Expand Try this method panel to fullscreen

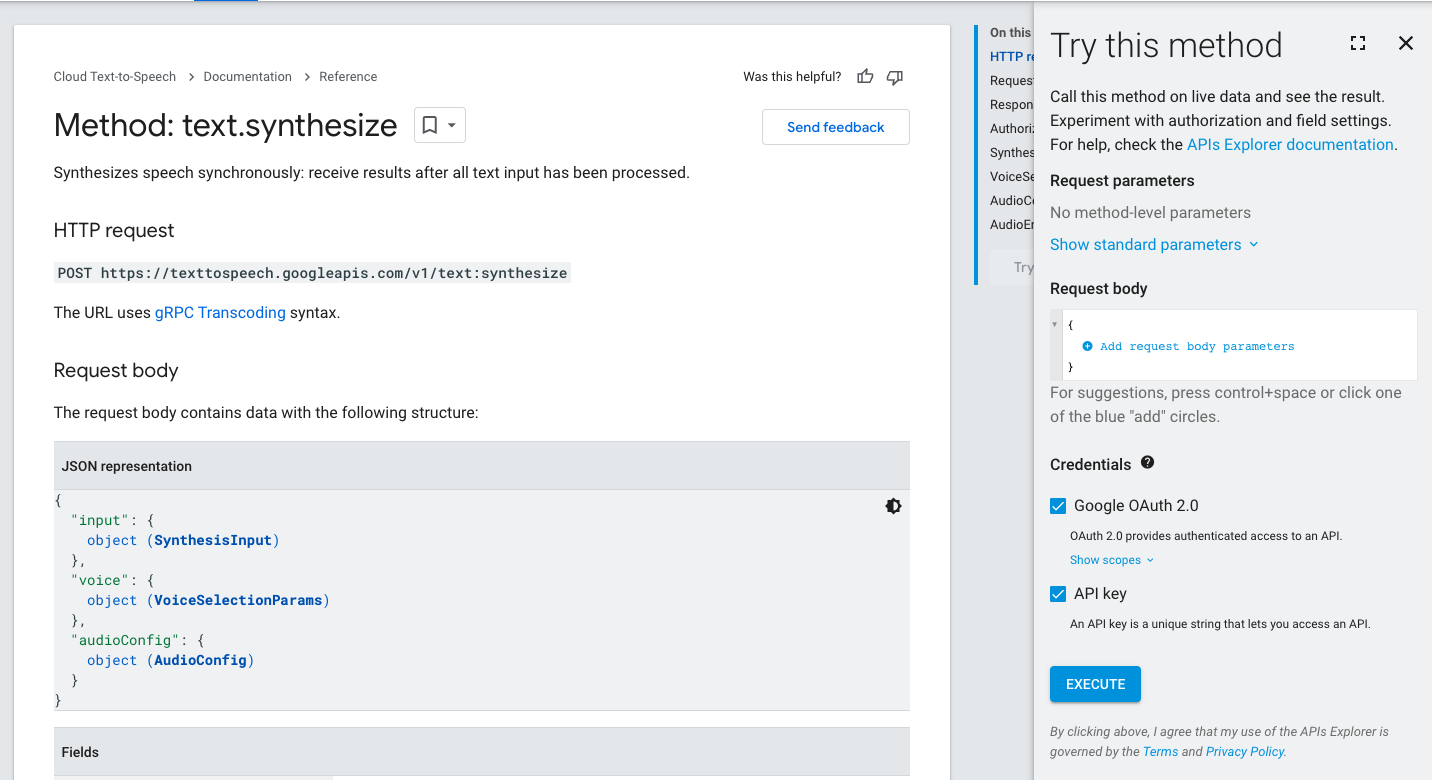1357,43
